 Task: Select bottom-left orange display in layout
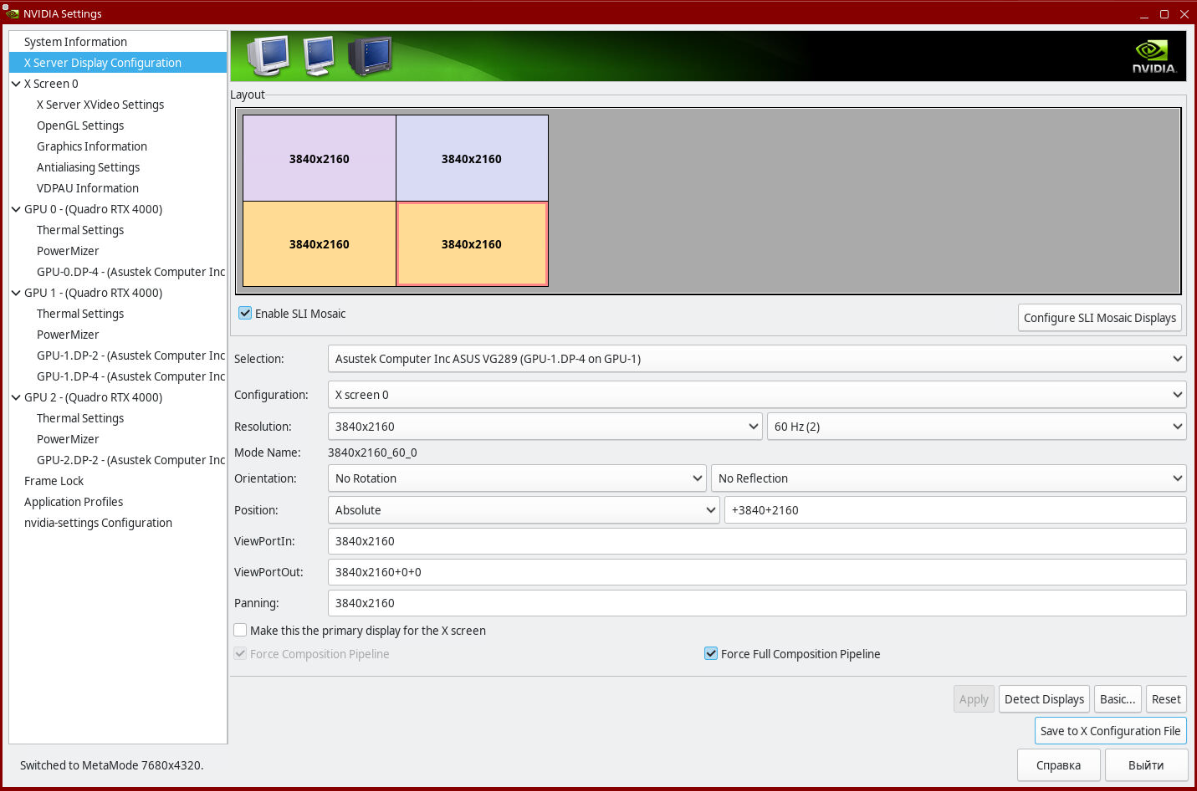(x=319, y=244)
